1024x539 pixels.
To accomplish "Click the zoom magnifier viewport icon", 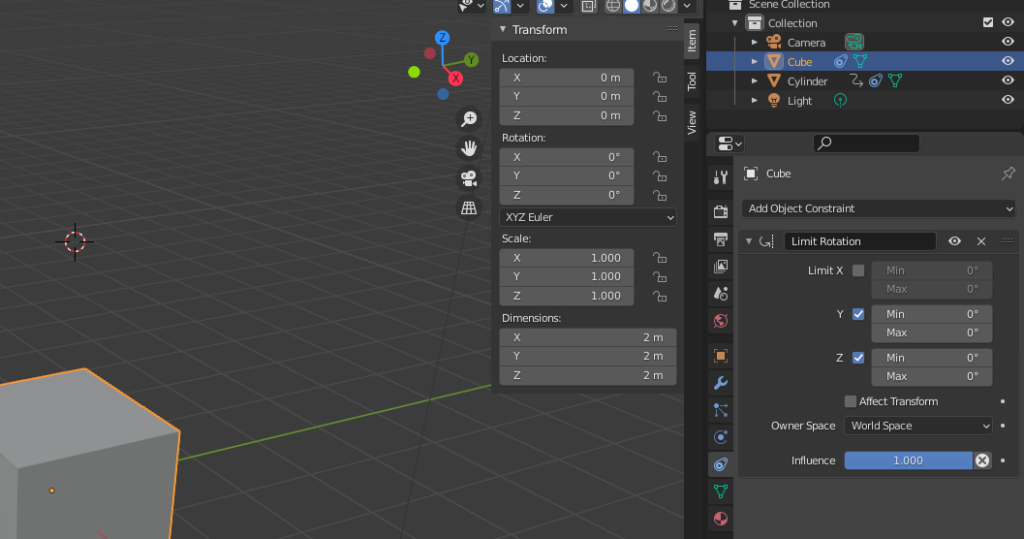I will 468,120.
